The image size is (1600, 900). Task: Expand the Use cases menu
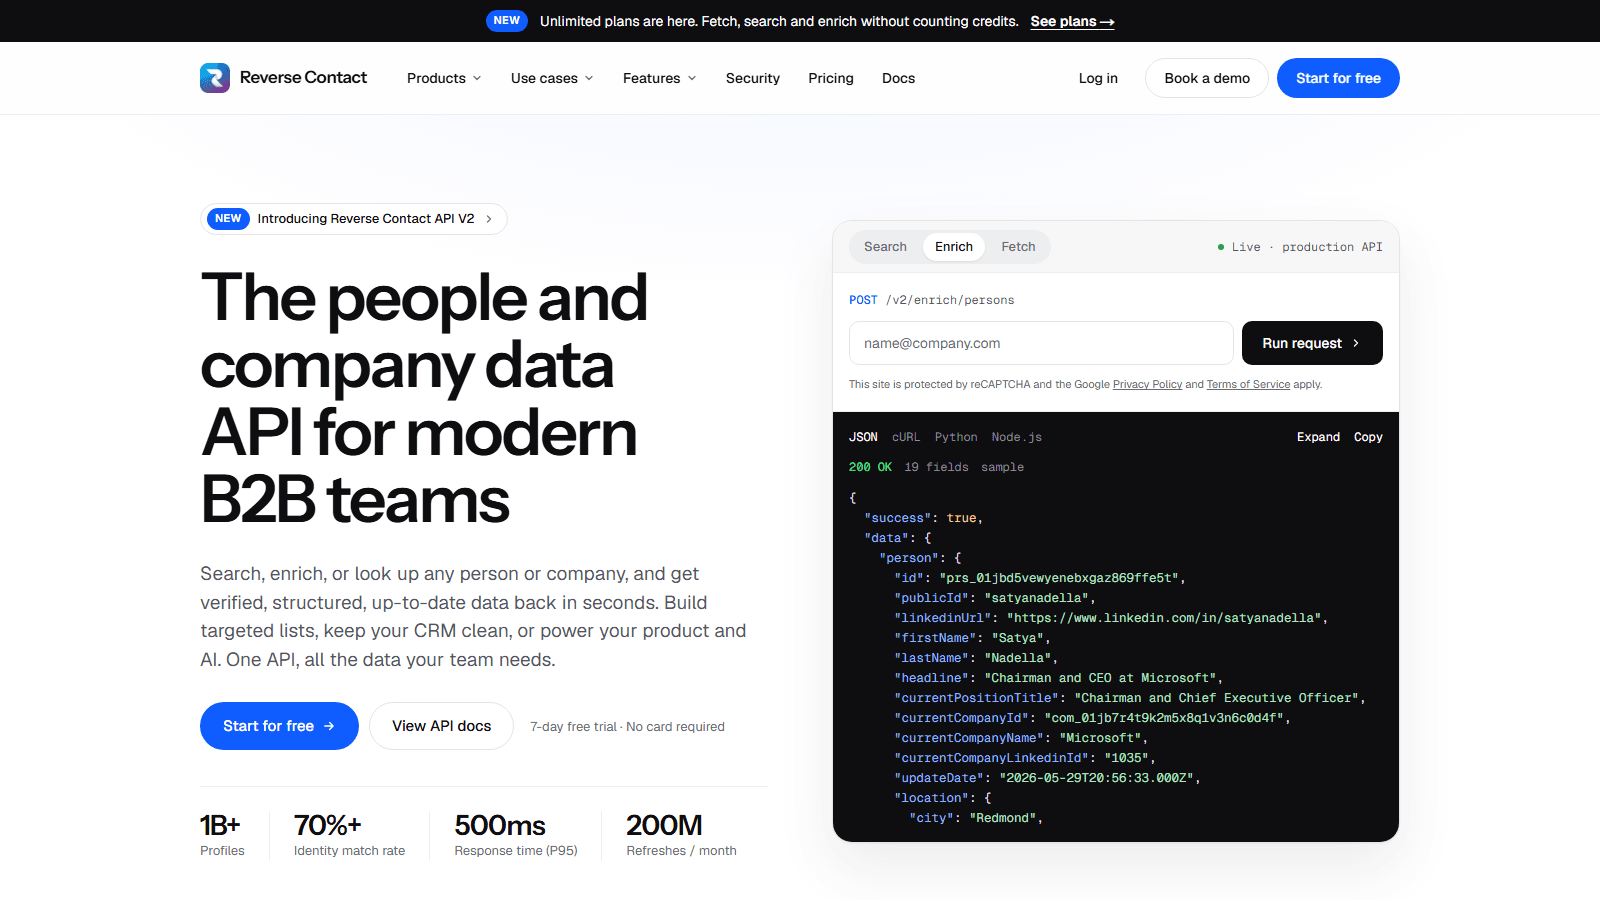pos(552,78)
